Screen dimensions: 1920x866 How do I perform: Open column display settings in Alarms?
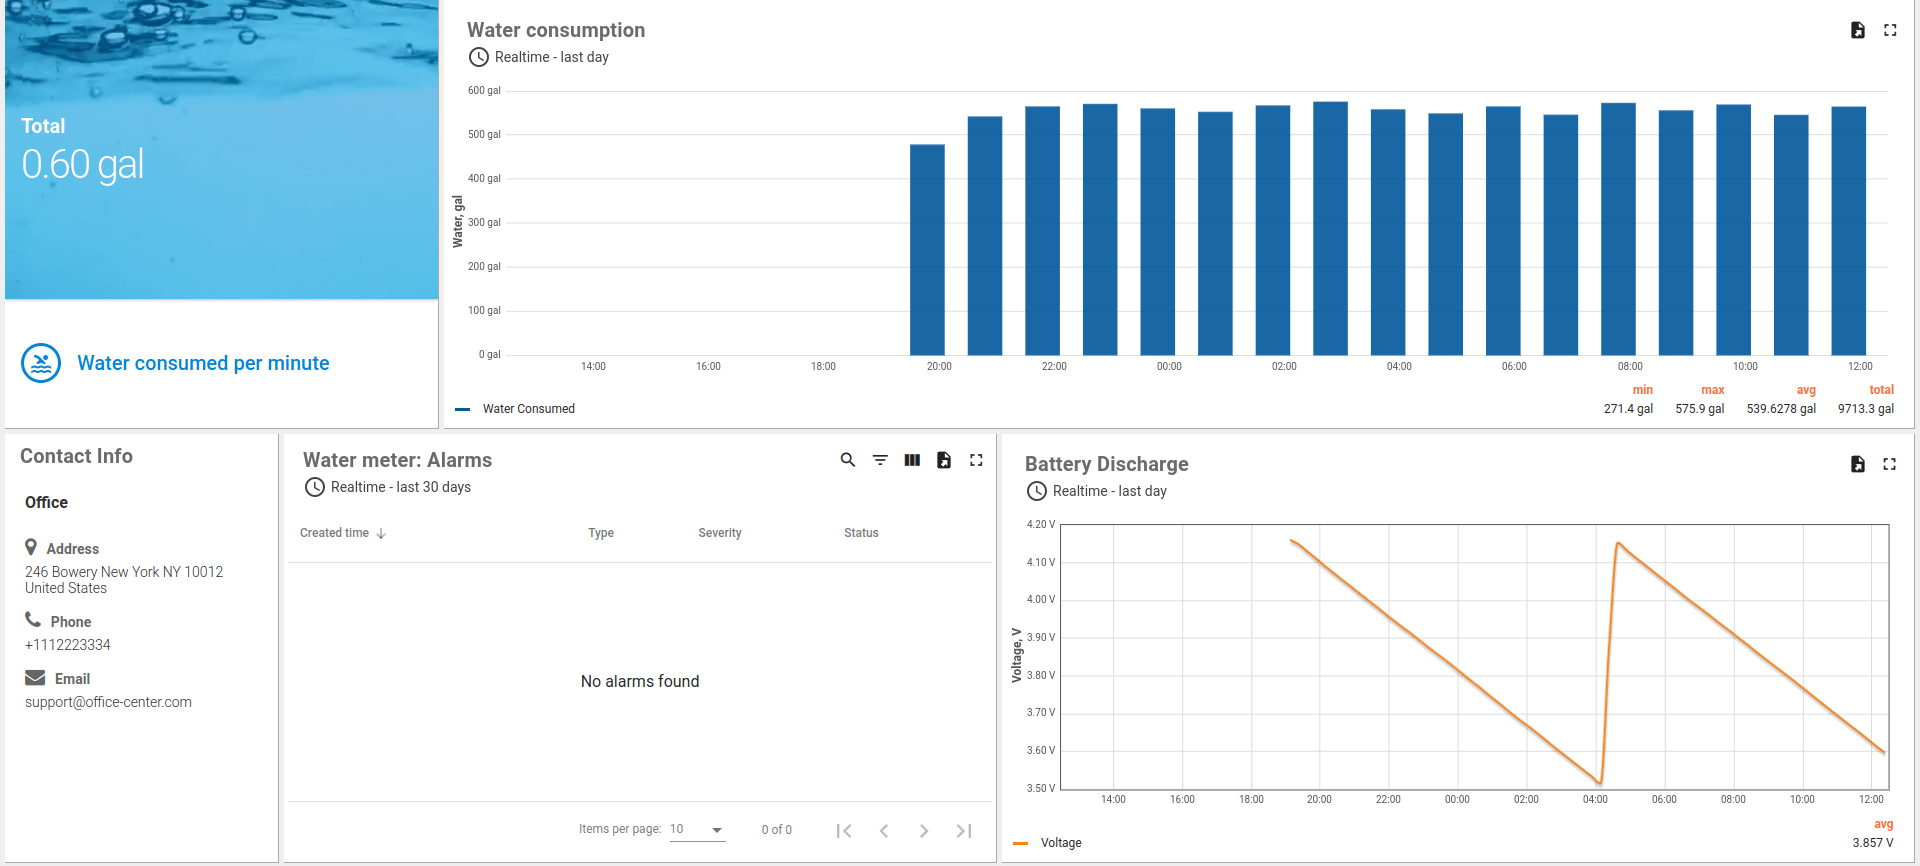(x=912, y=460)
